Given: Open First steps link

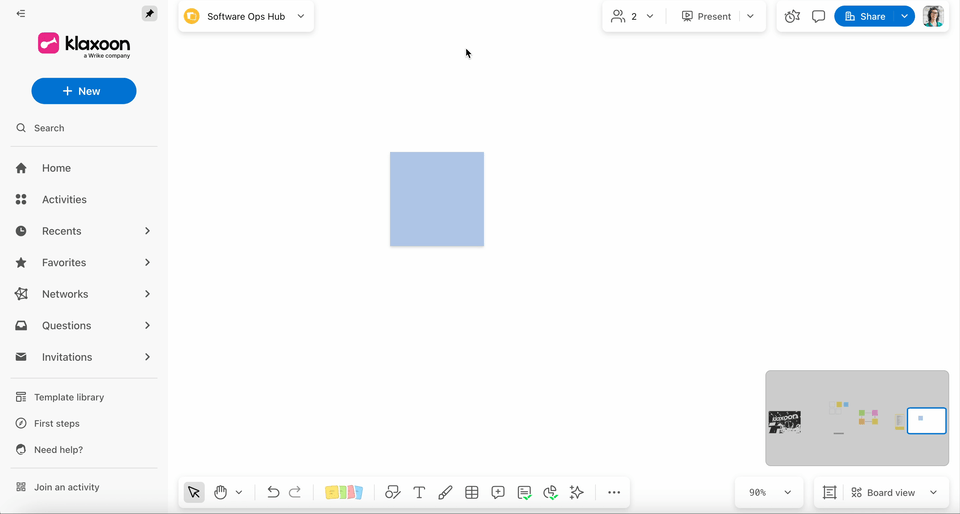Looking at the screenshot, I should point(48,423).
